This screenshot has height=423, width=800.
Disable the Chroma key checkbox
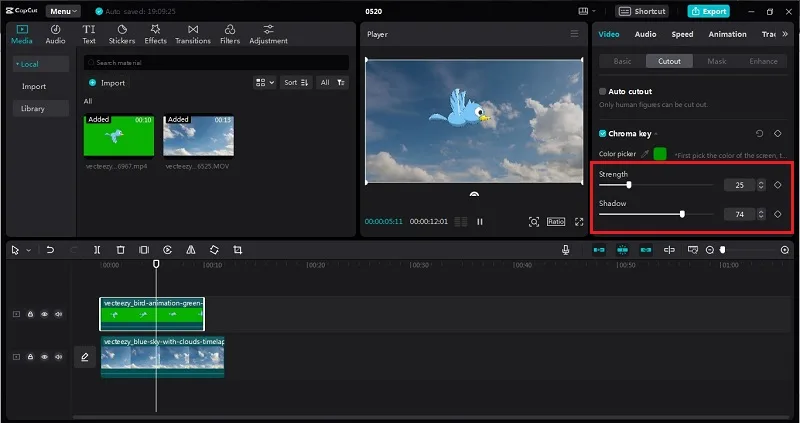pyautogui.click(x=603, y=134)
